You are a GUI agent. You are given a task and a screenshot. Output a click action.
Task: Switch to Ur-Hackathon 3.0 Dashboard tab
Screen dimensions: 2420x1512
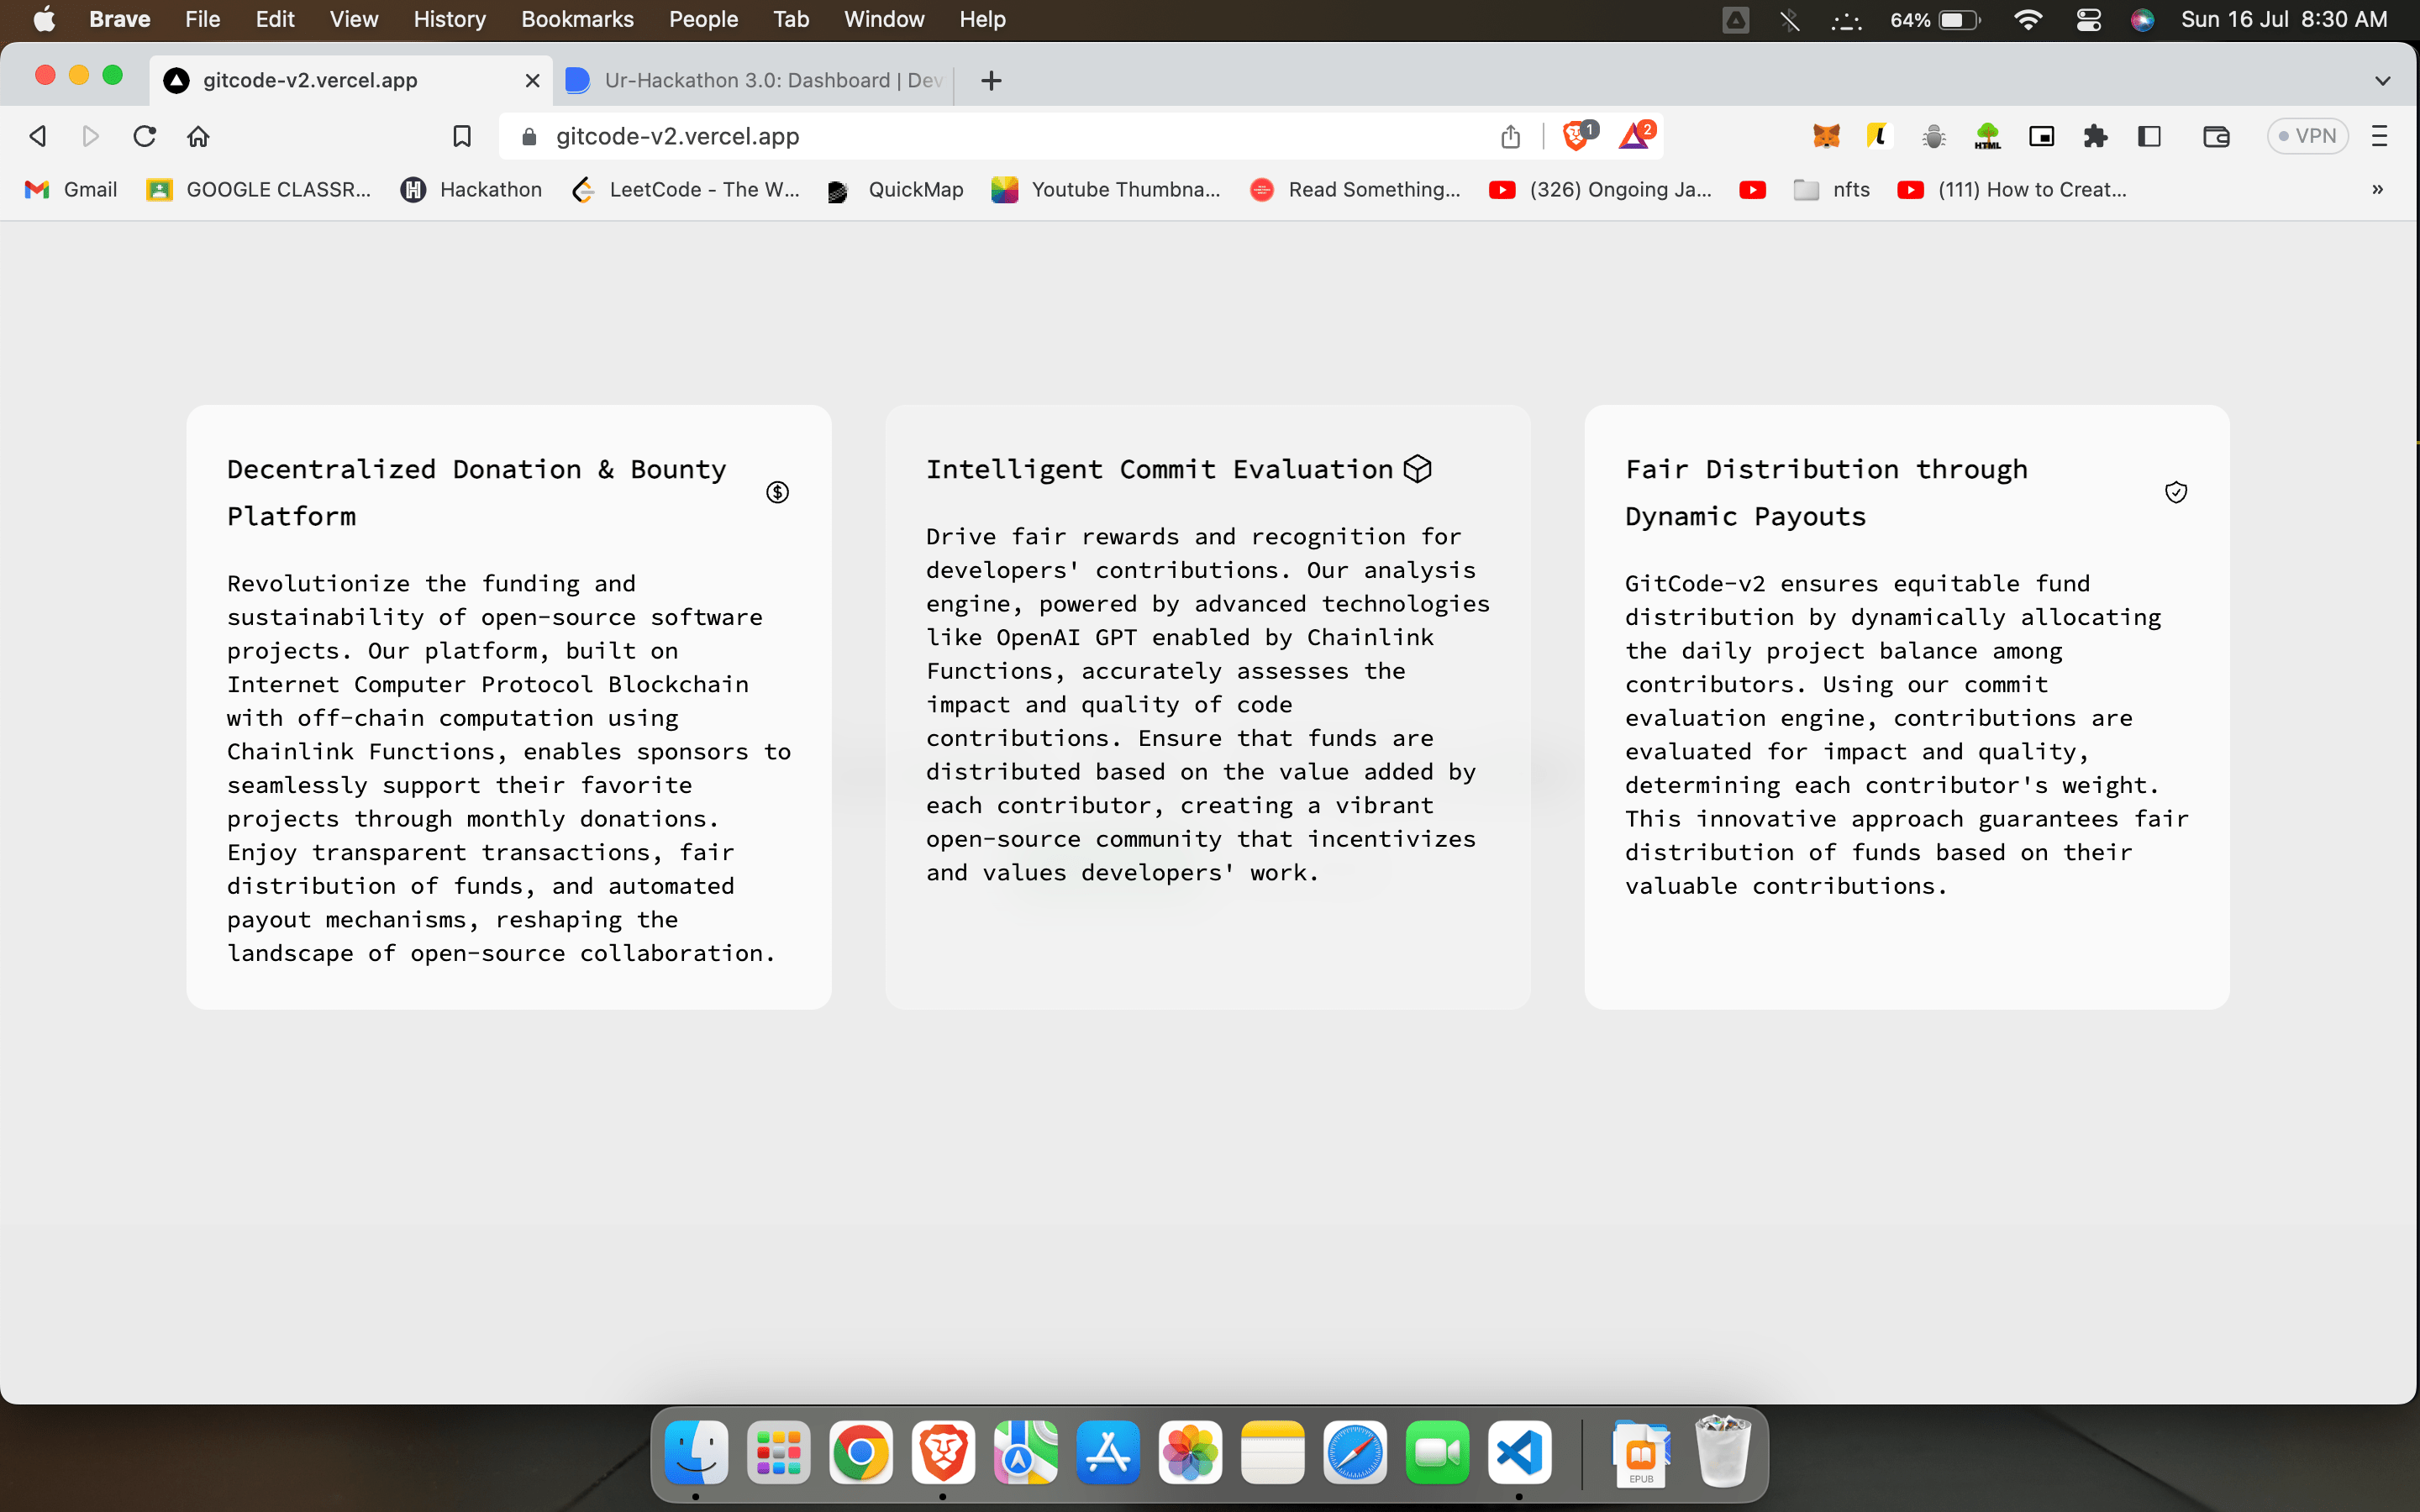(757, 80)
